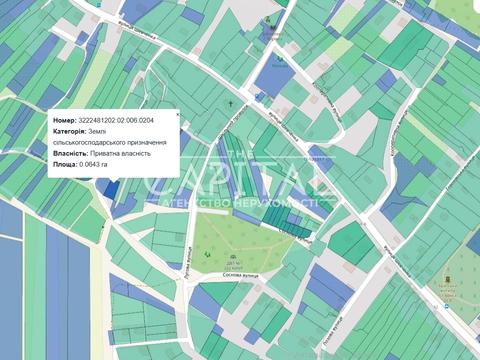The width and height of the screenshot is (480, 360).
Task: Click the Приватна власність ownership text
Action: [120, 153]
